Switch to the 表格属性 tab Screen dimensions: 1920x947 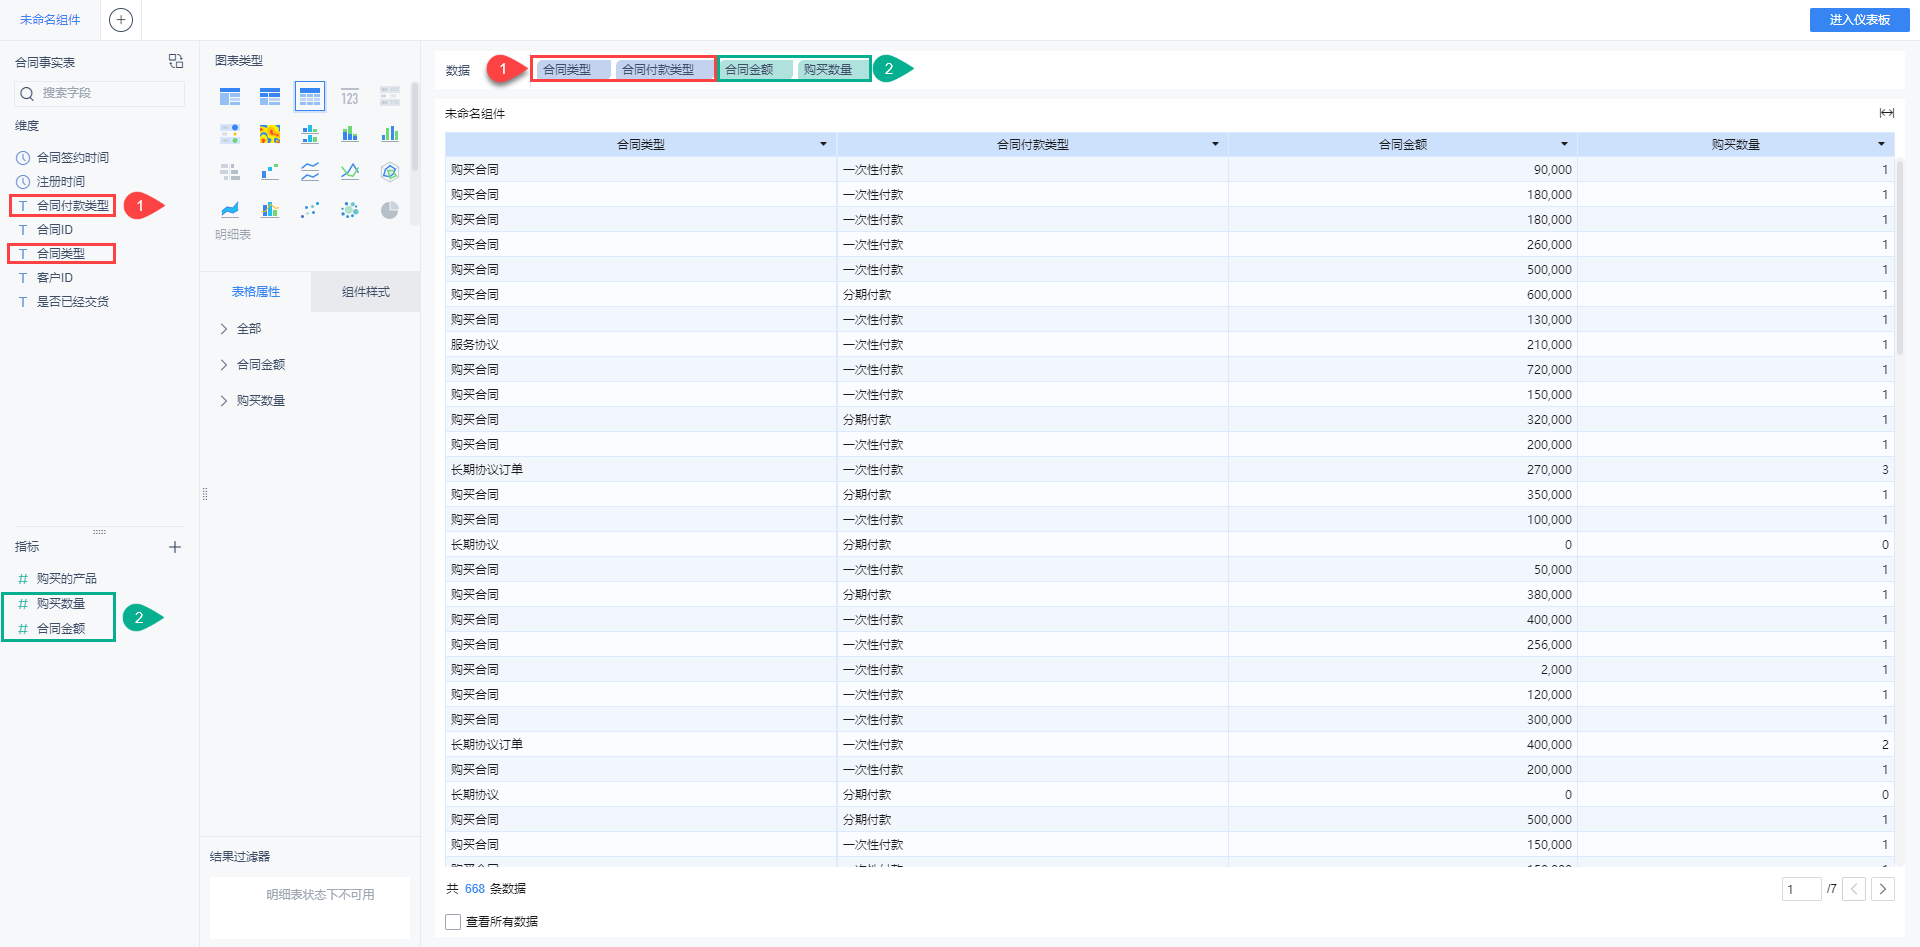pos(256,292)
